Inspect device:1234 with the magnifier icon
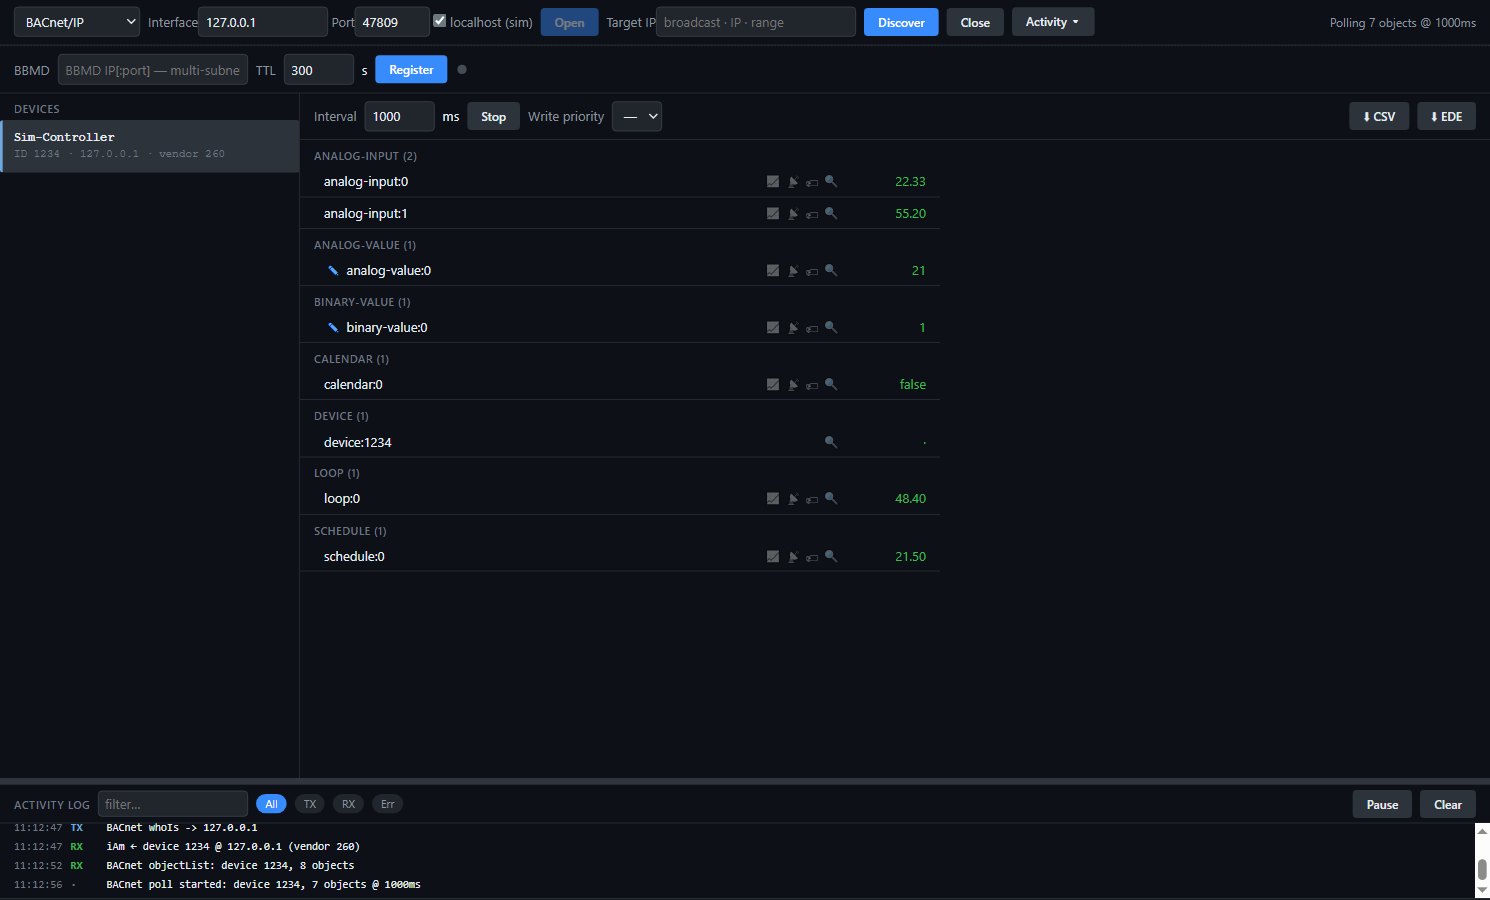This screenshot has height=900, width=1490. (x=831, y=442)
